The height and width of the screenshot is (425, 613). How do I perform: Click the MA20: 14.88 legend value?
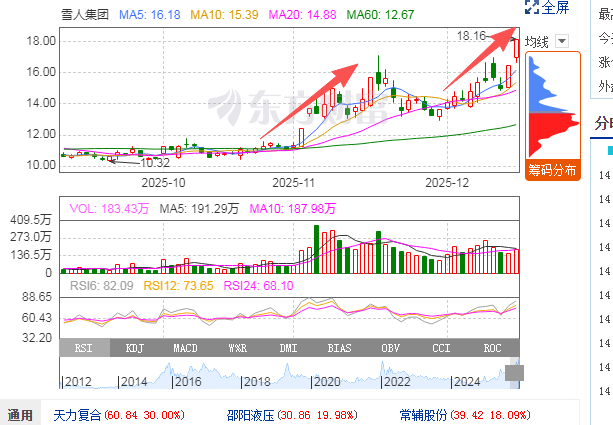click(302, 15)
